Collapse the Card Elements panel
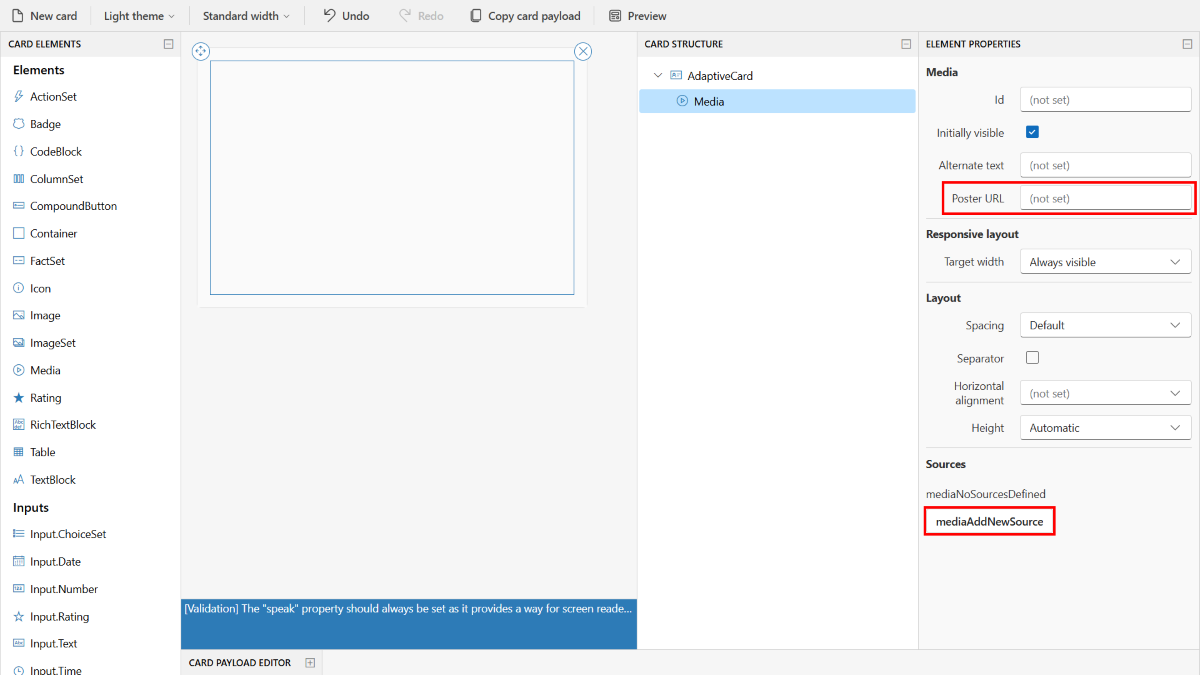The image size is (1200, 675). [168, 44]
